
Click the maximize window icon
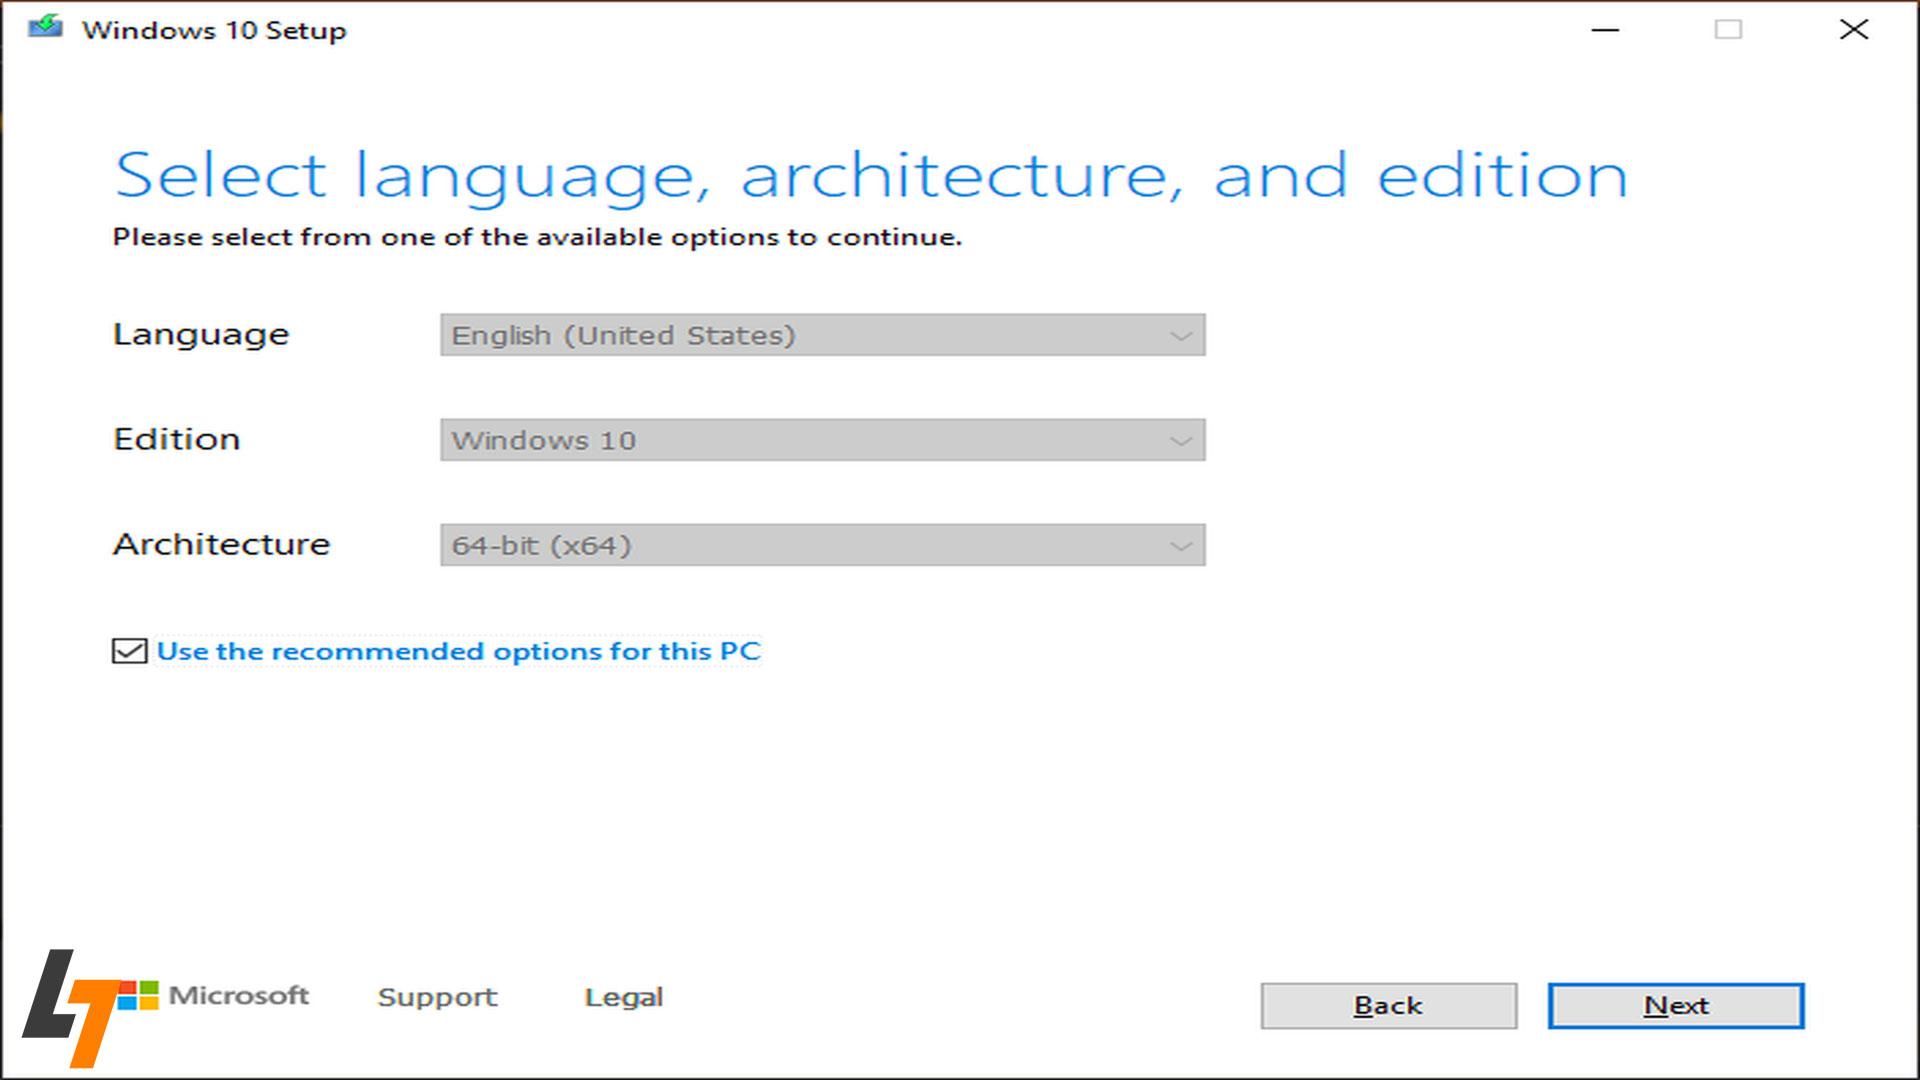click(x=1728, y=30)
